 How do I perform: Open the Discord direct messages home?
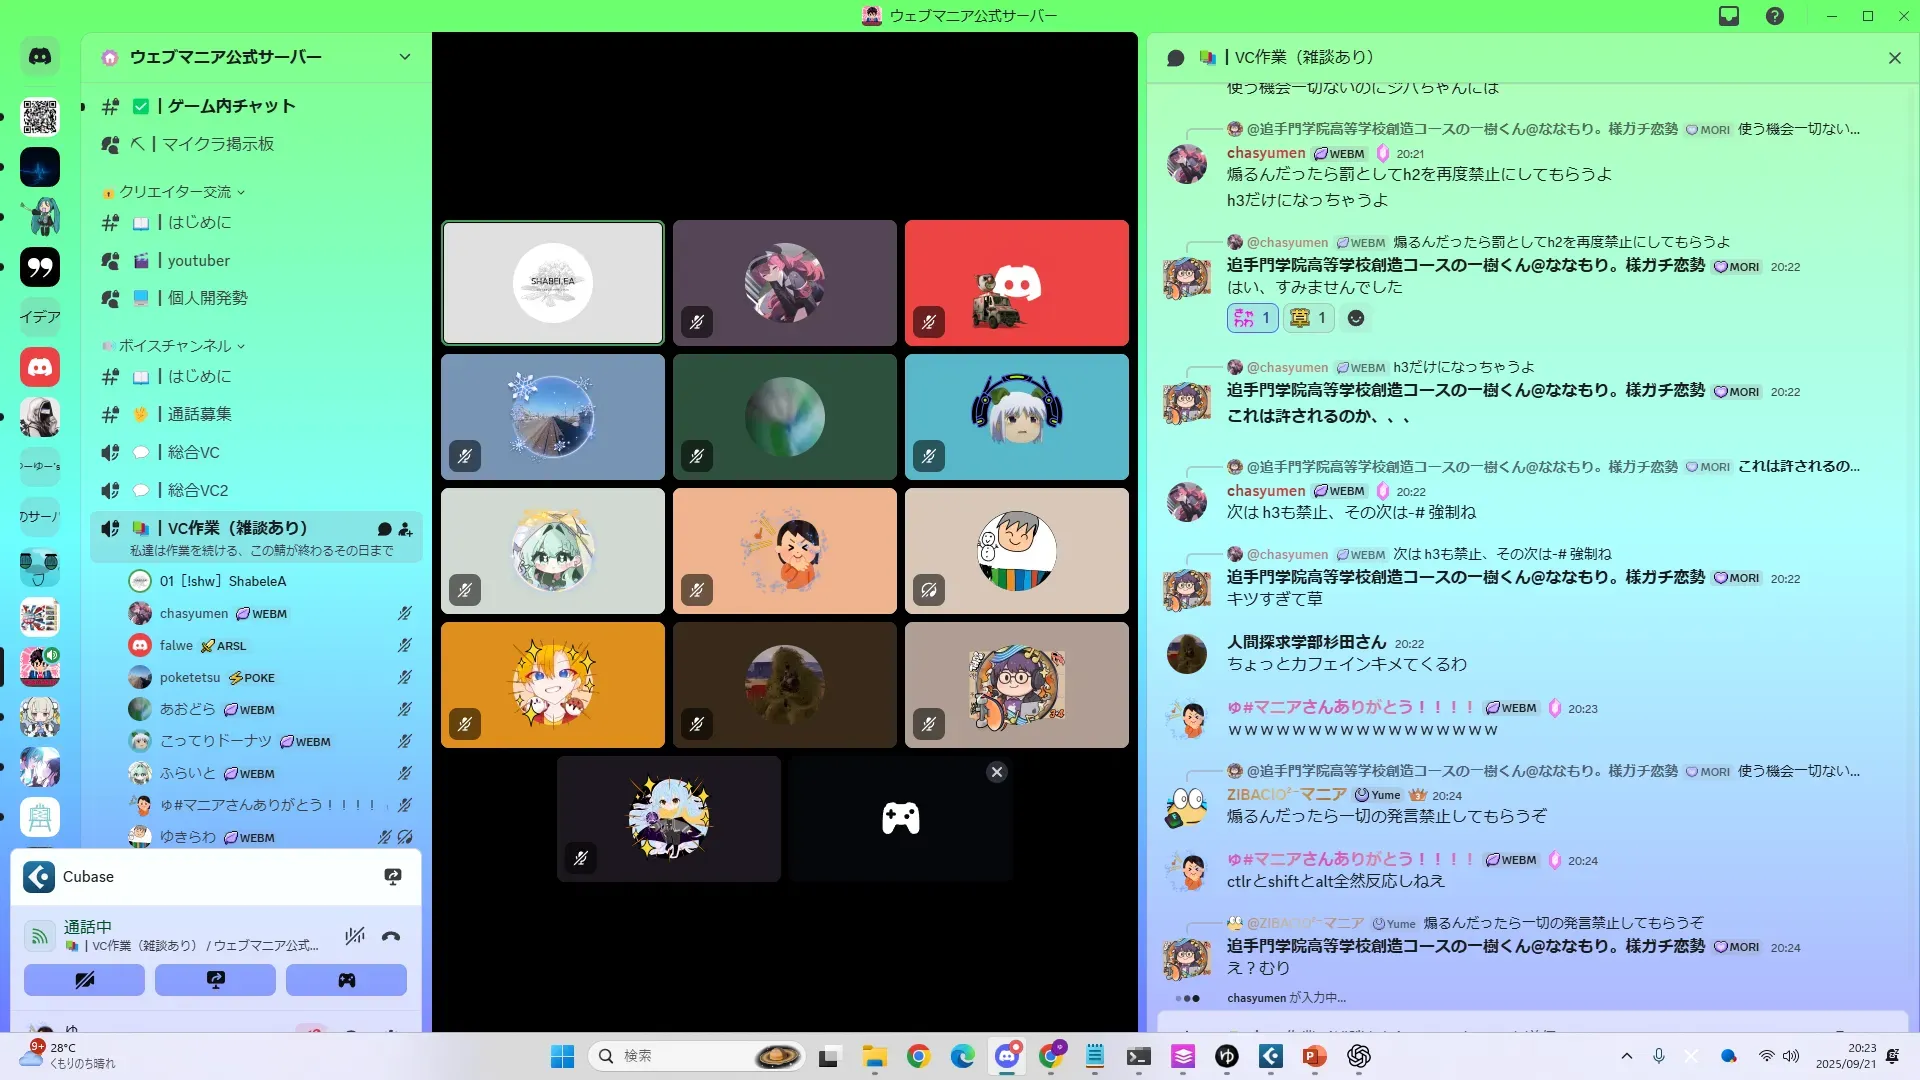point(40,57)
